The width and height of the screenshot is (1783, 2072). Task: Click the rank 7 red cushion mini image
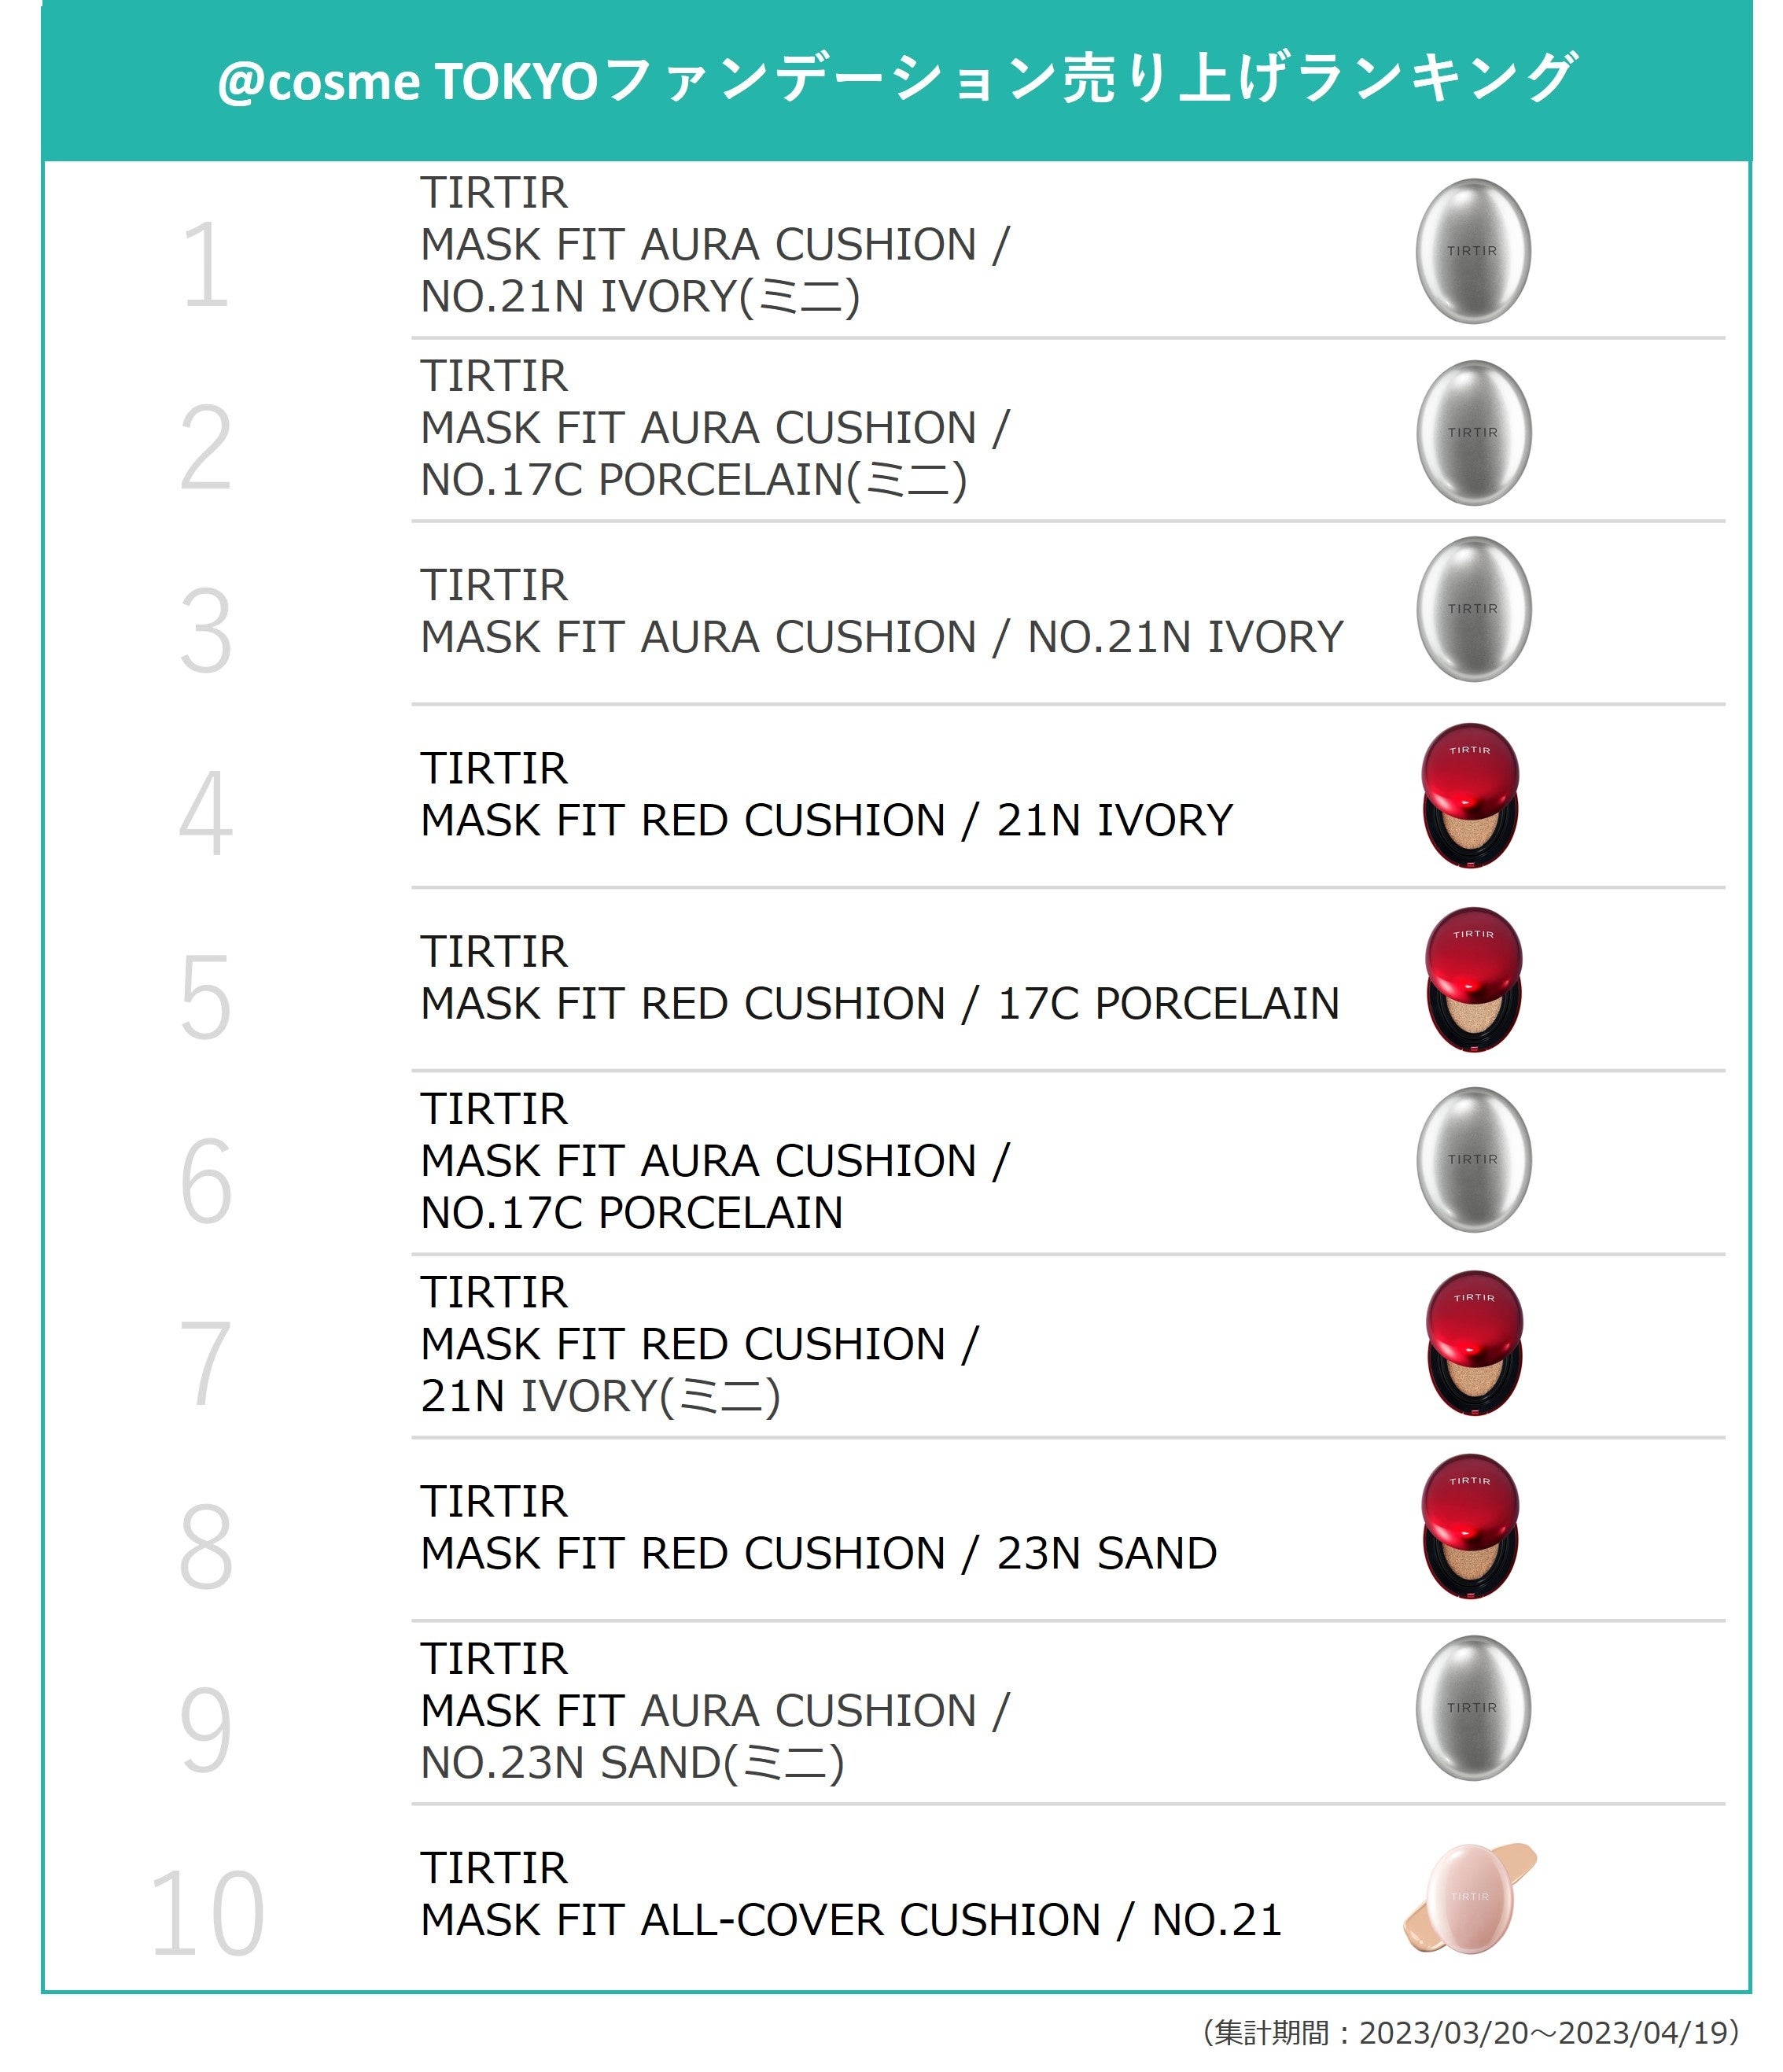[1474, 1343]
